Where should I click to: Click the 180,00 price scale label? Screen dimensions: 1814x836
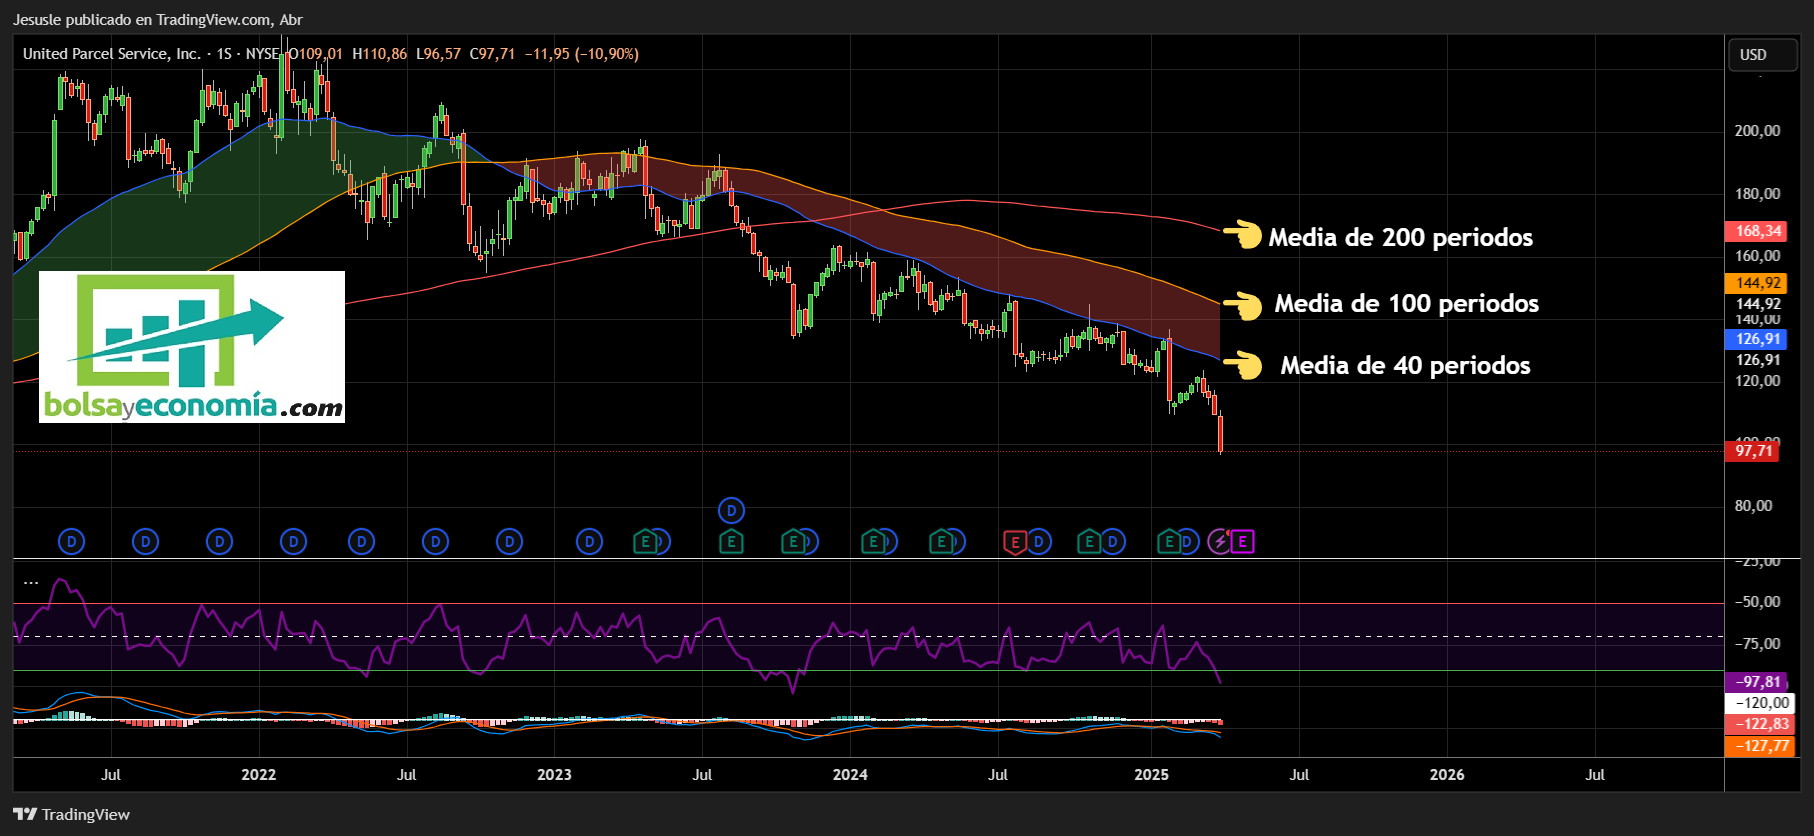click(1757, 194)
